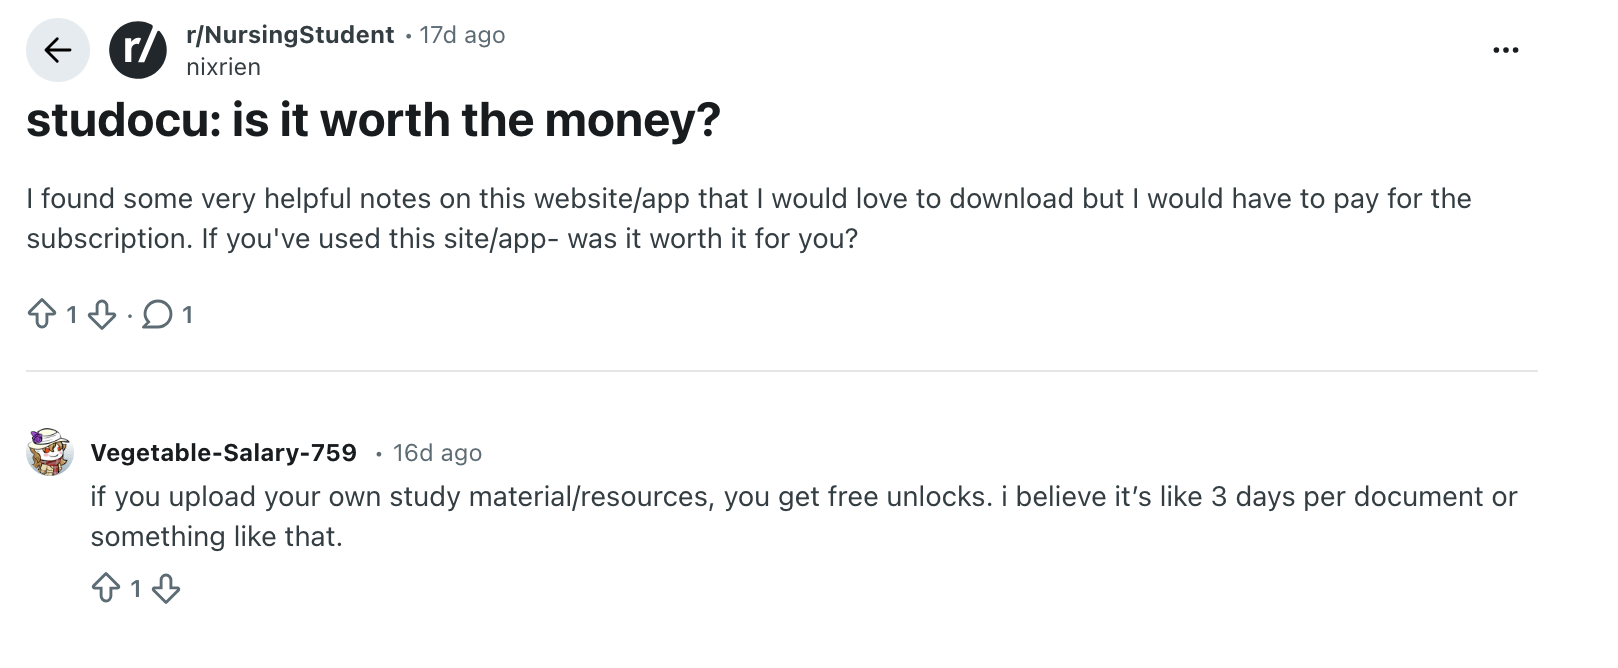Open the comments via speech bubble icon

[157, 314]
